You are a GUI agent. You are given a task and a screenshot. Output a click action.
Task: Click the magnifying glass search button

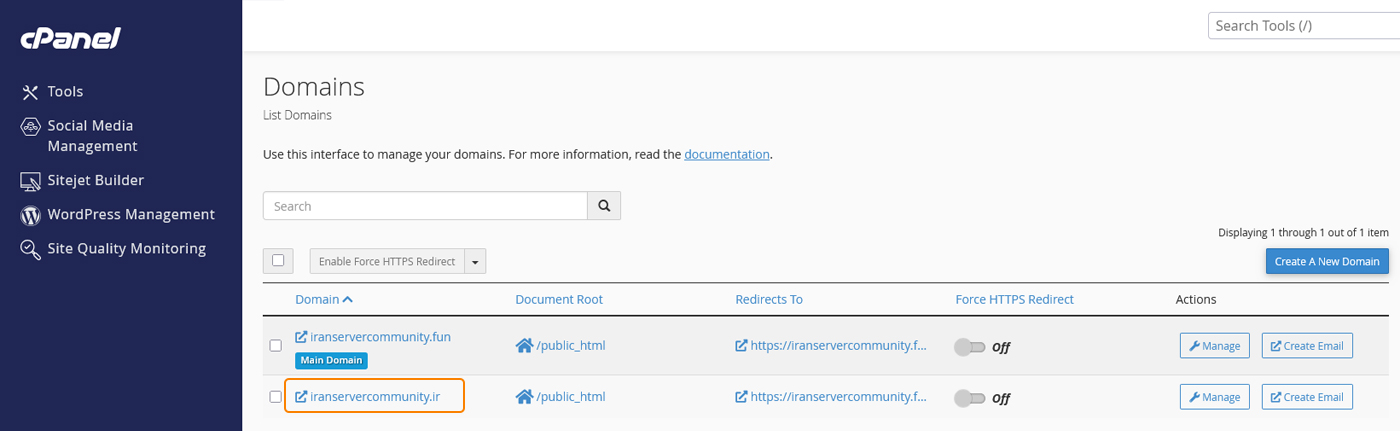point(604,206)
